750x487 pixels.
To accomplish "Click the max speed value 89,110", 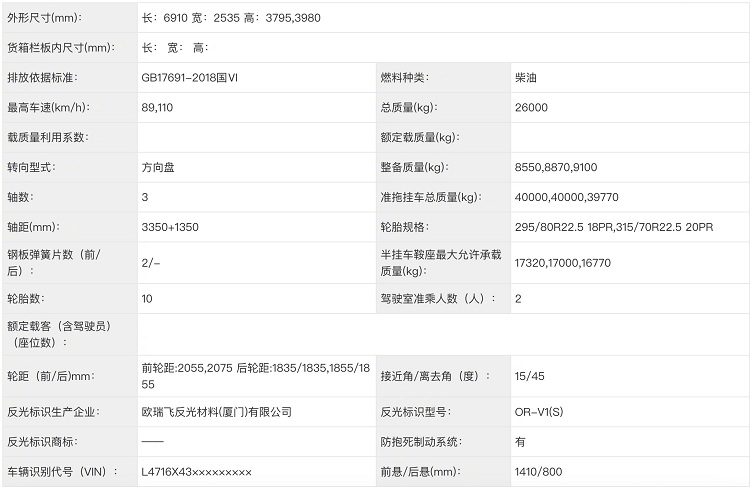I will (158, 108).
